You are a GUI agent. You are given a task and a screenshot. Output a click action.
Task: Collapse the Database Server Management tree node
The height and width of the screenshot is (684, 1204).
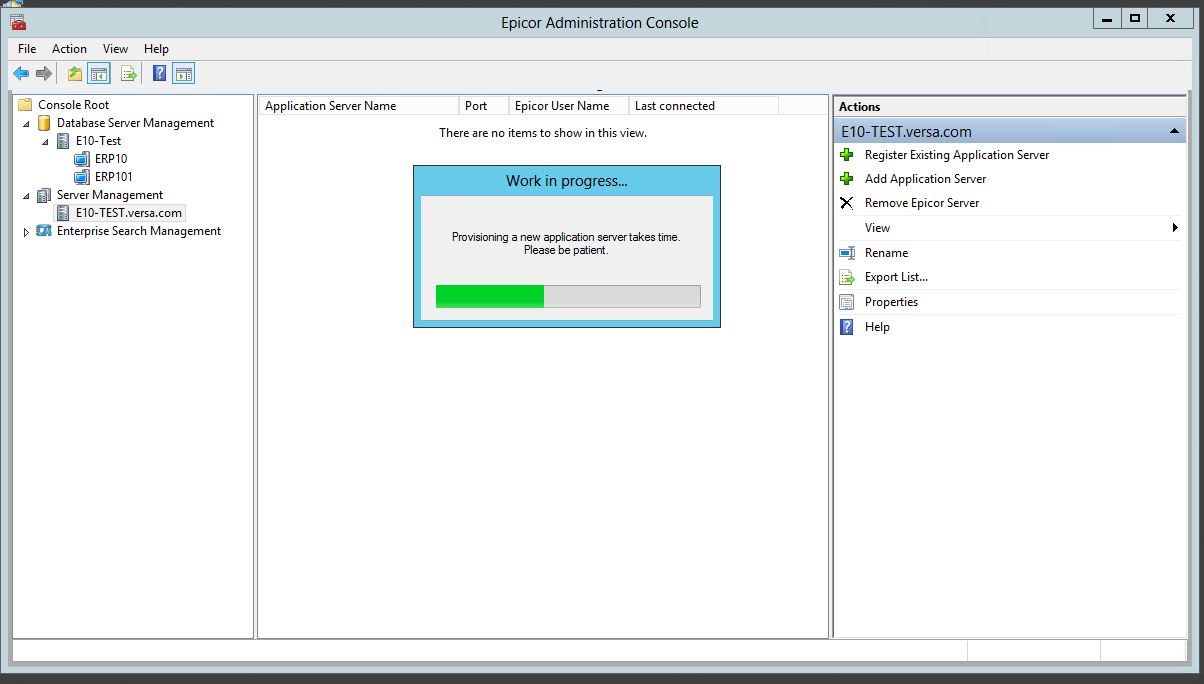[27, 124]
